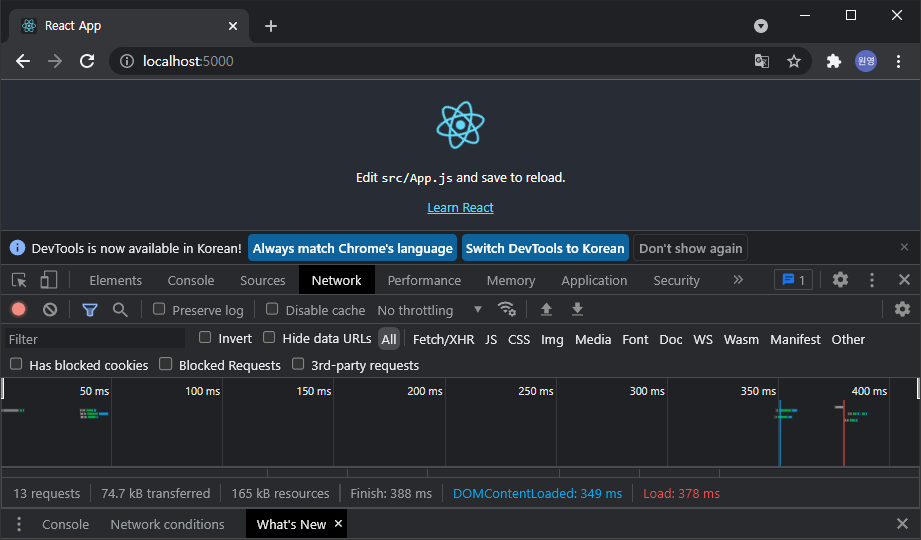Check Blocked Requests
The image size is (921, 540).
(166, 364)
